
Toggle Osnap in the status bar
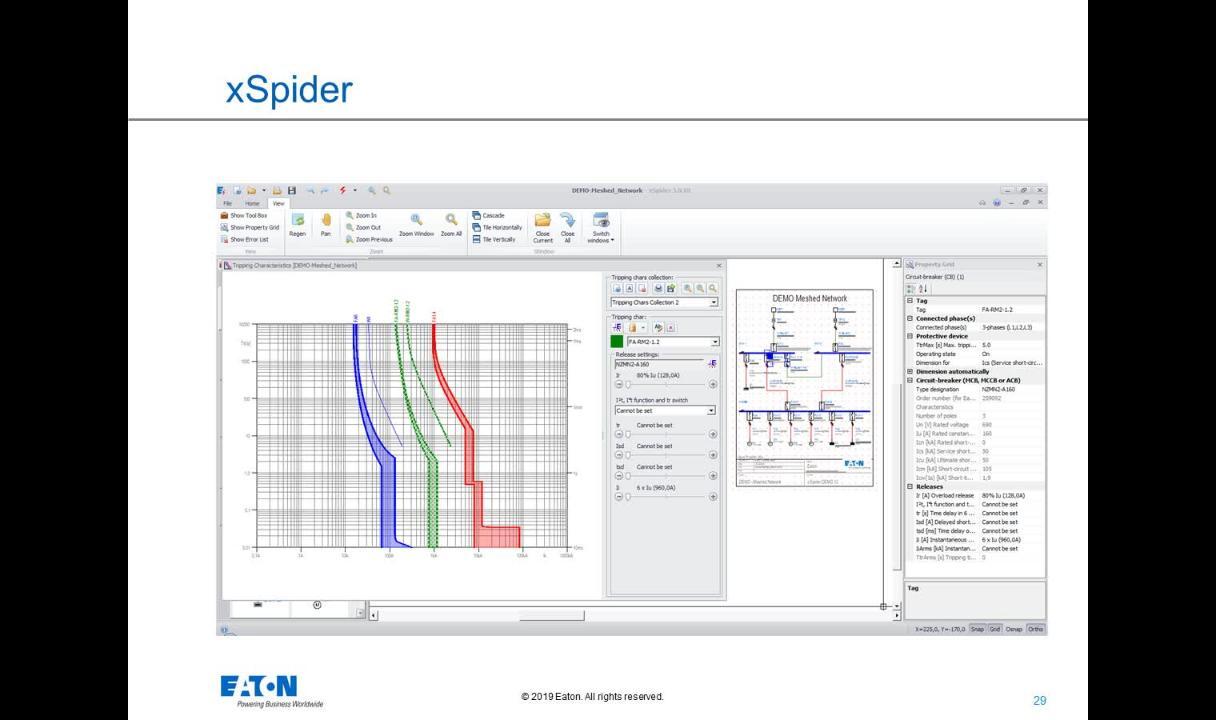1014,629
